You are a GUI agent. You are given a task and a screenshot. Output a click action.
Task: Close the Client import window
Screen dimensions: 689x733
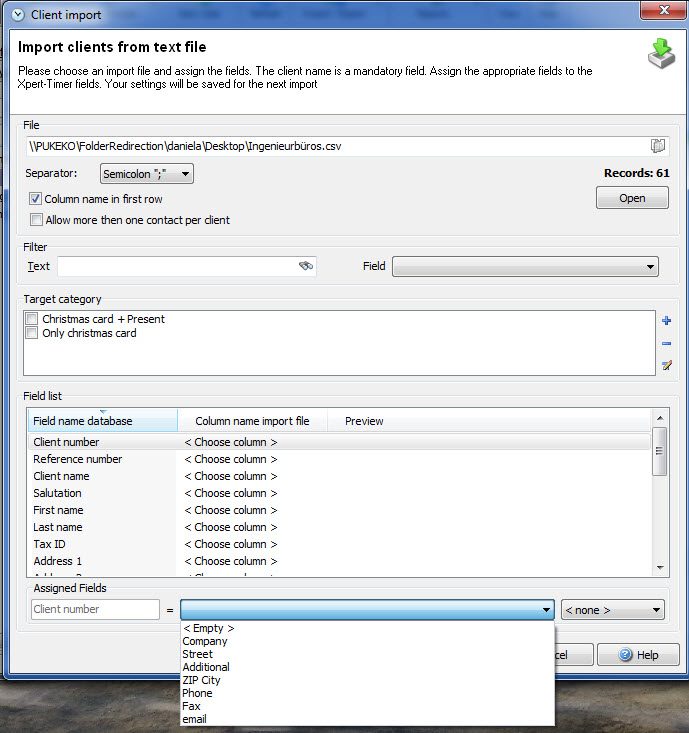pos(663,9)
